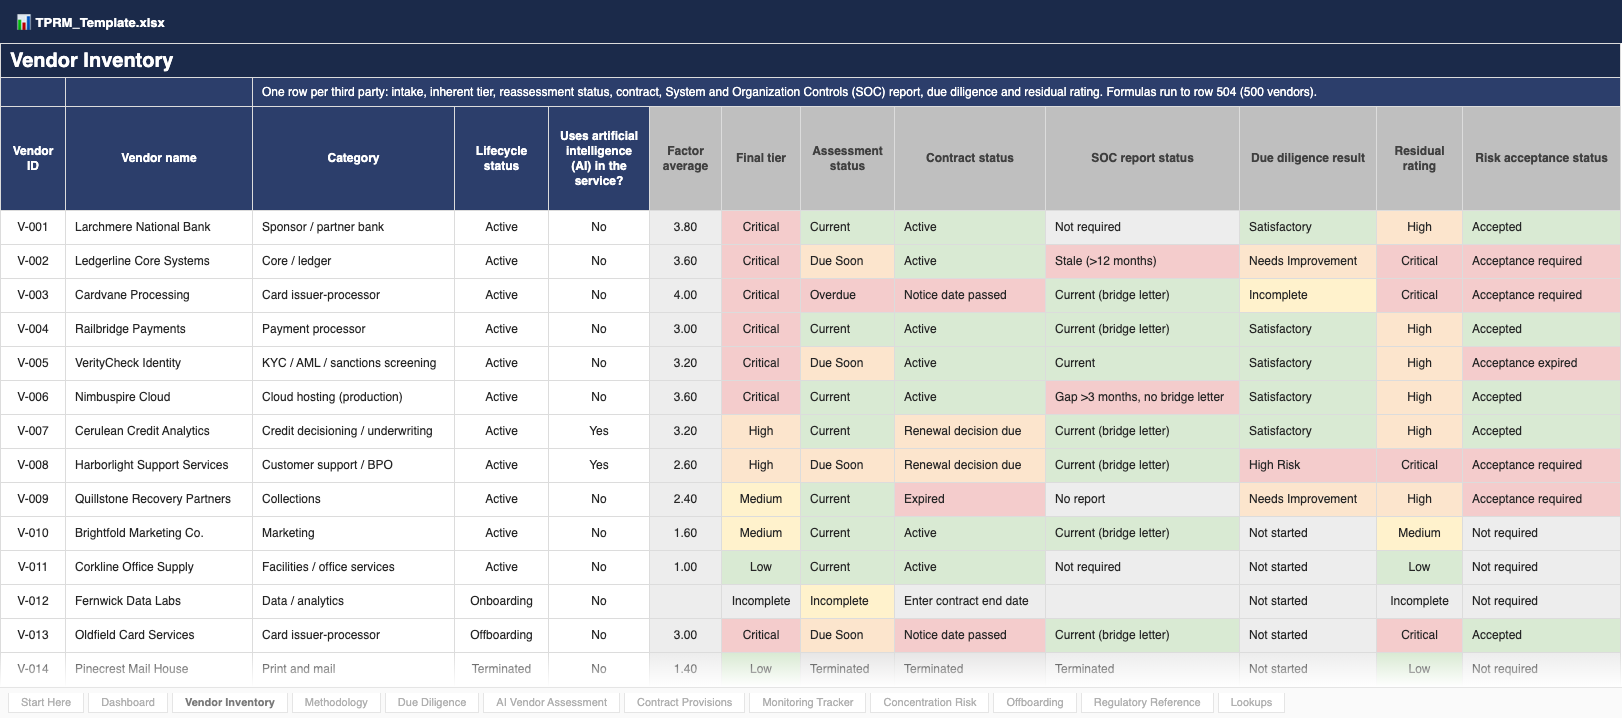Viewport: 1622px width, 718px height.
Task: Click the Vendor Inventory sheet title
Action: pos(92,60)
